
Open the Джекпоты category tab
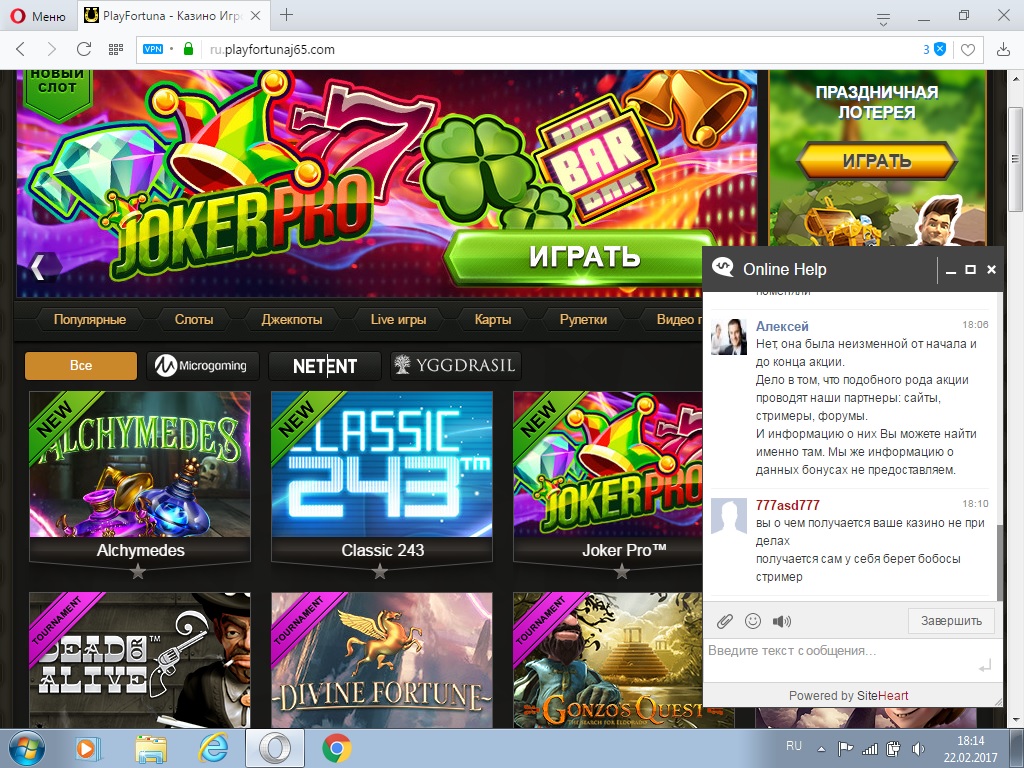(291, 319)
